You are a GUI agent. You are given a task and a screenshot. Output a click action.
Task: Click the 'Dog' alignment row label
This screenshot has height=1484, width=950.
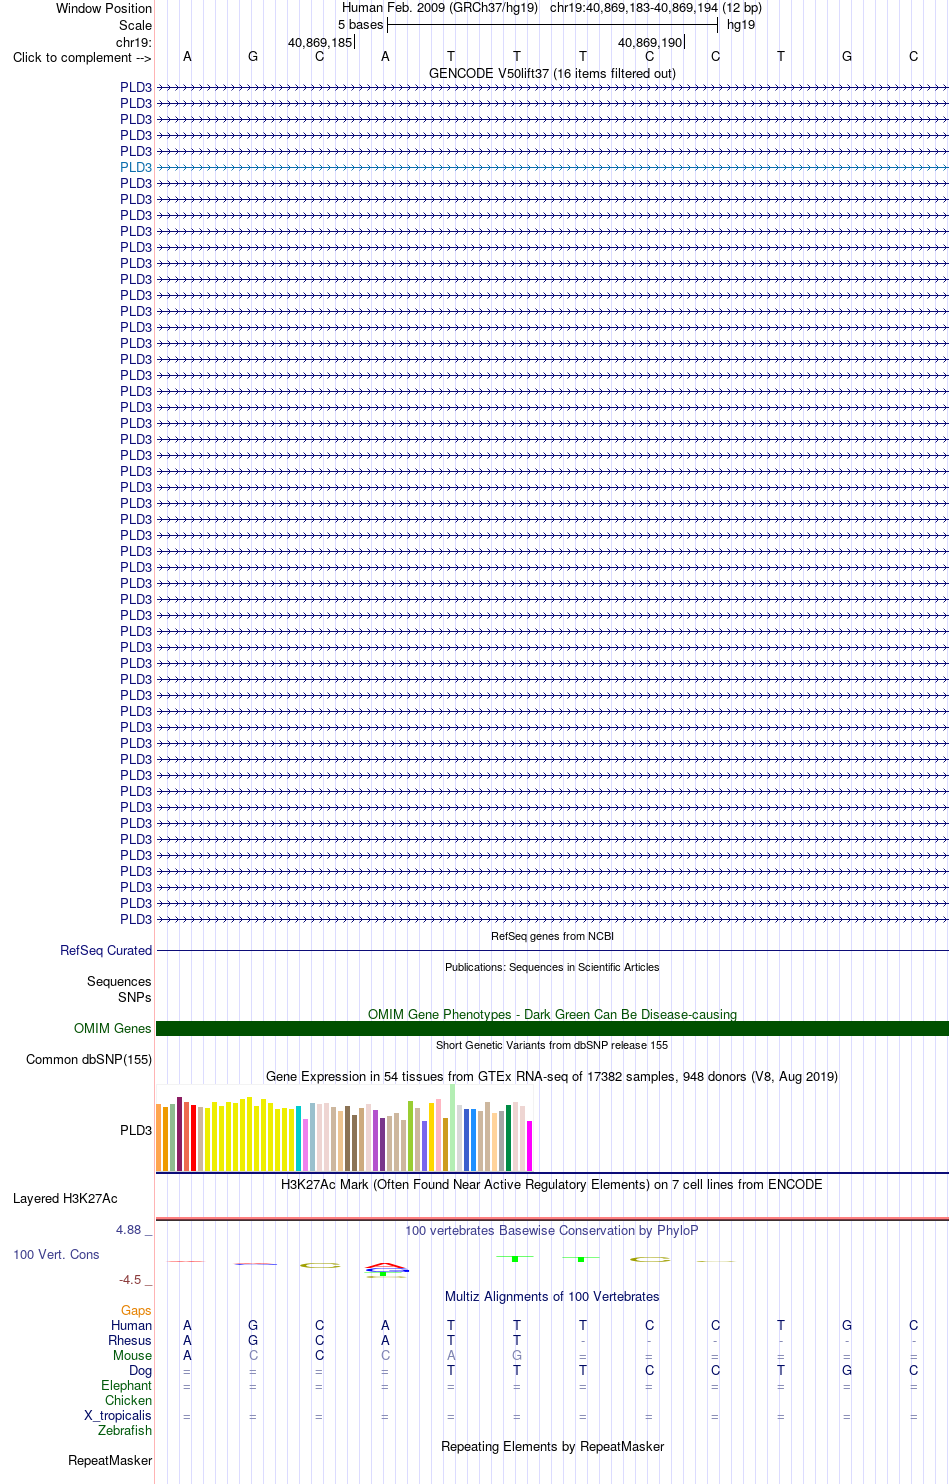[x=141, y=1371]
